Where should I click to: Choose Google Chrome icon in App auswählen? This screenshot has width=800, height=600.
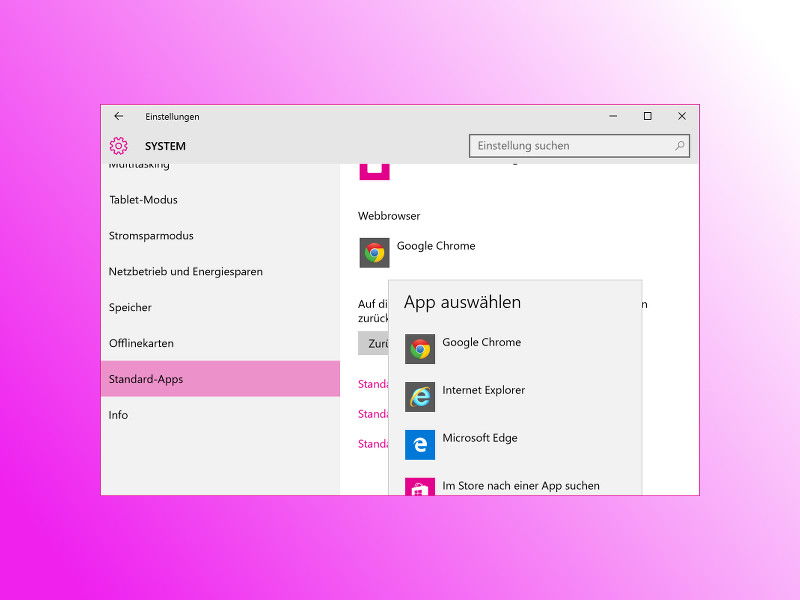pos(420,349)
